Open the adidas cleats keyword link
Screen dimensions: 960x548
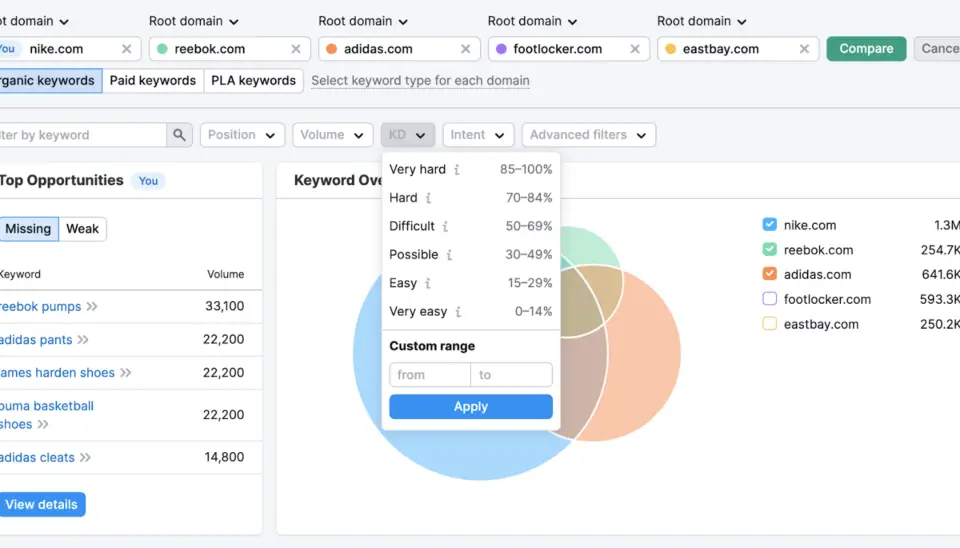coord(37,457)
